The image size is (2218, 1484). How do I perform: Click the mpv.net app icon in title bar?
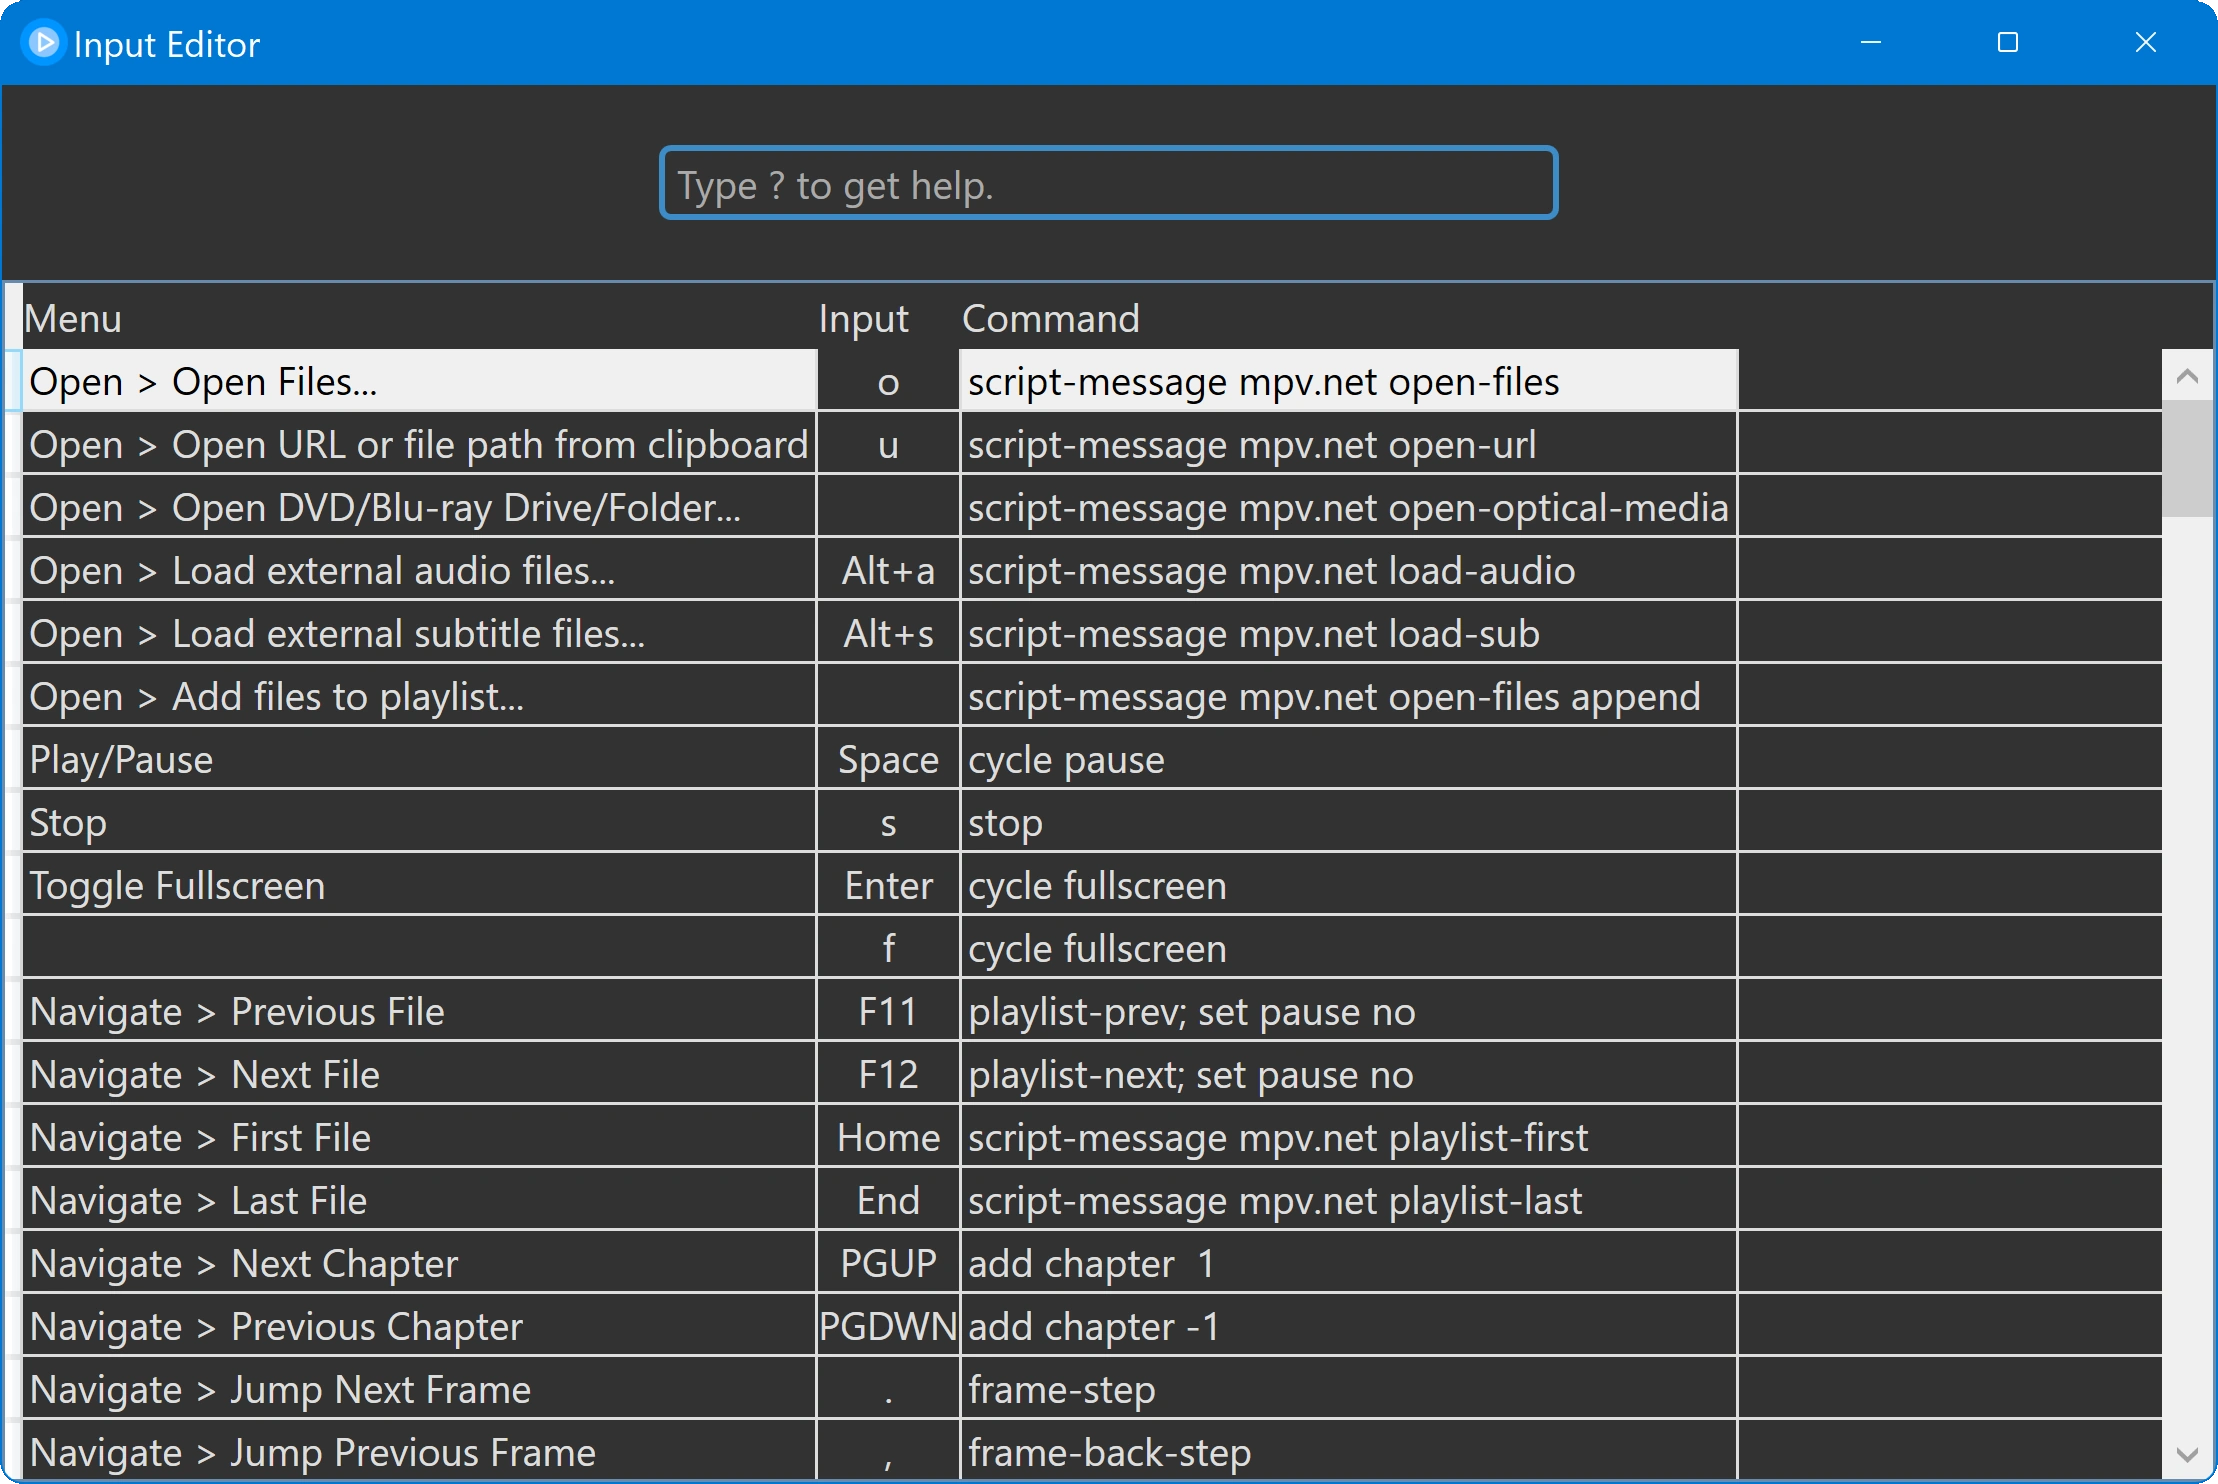coord(43,43)
